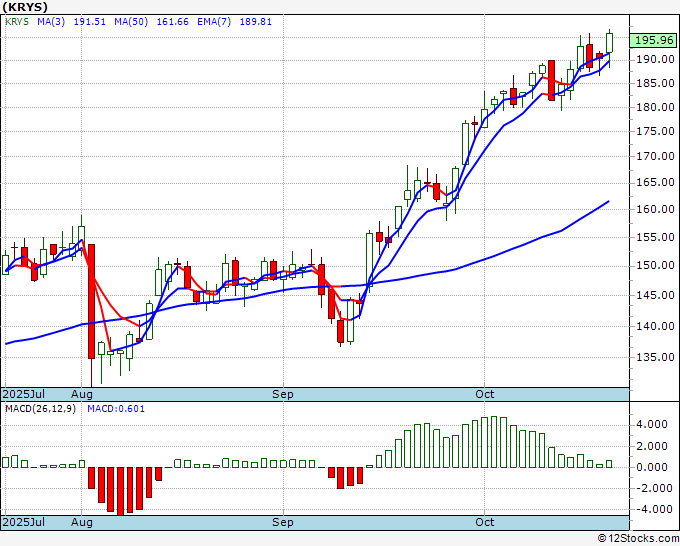Viewport: 680px width, 546px height.
Task: Click the 160.00 price axis label
Action: (x=655, y=209)
